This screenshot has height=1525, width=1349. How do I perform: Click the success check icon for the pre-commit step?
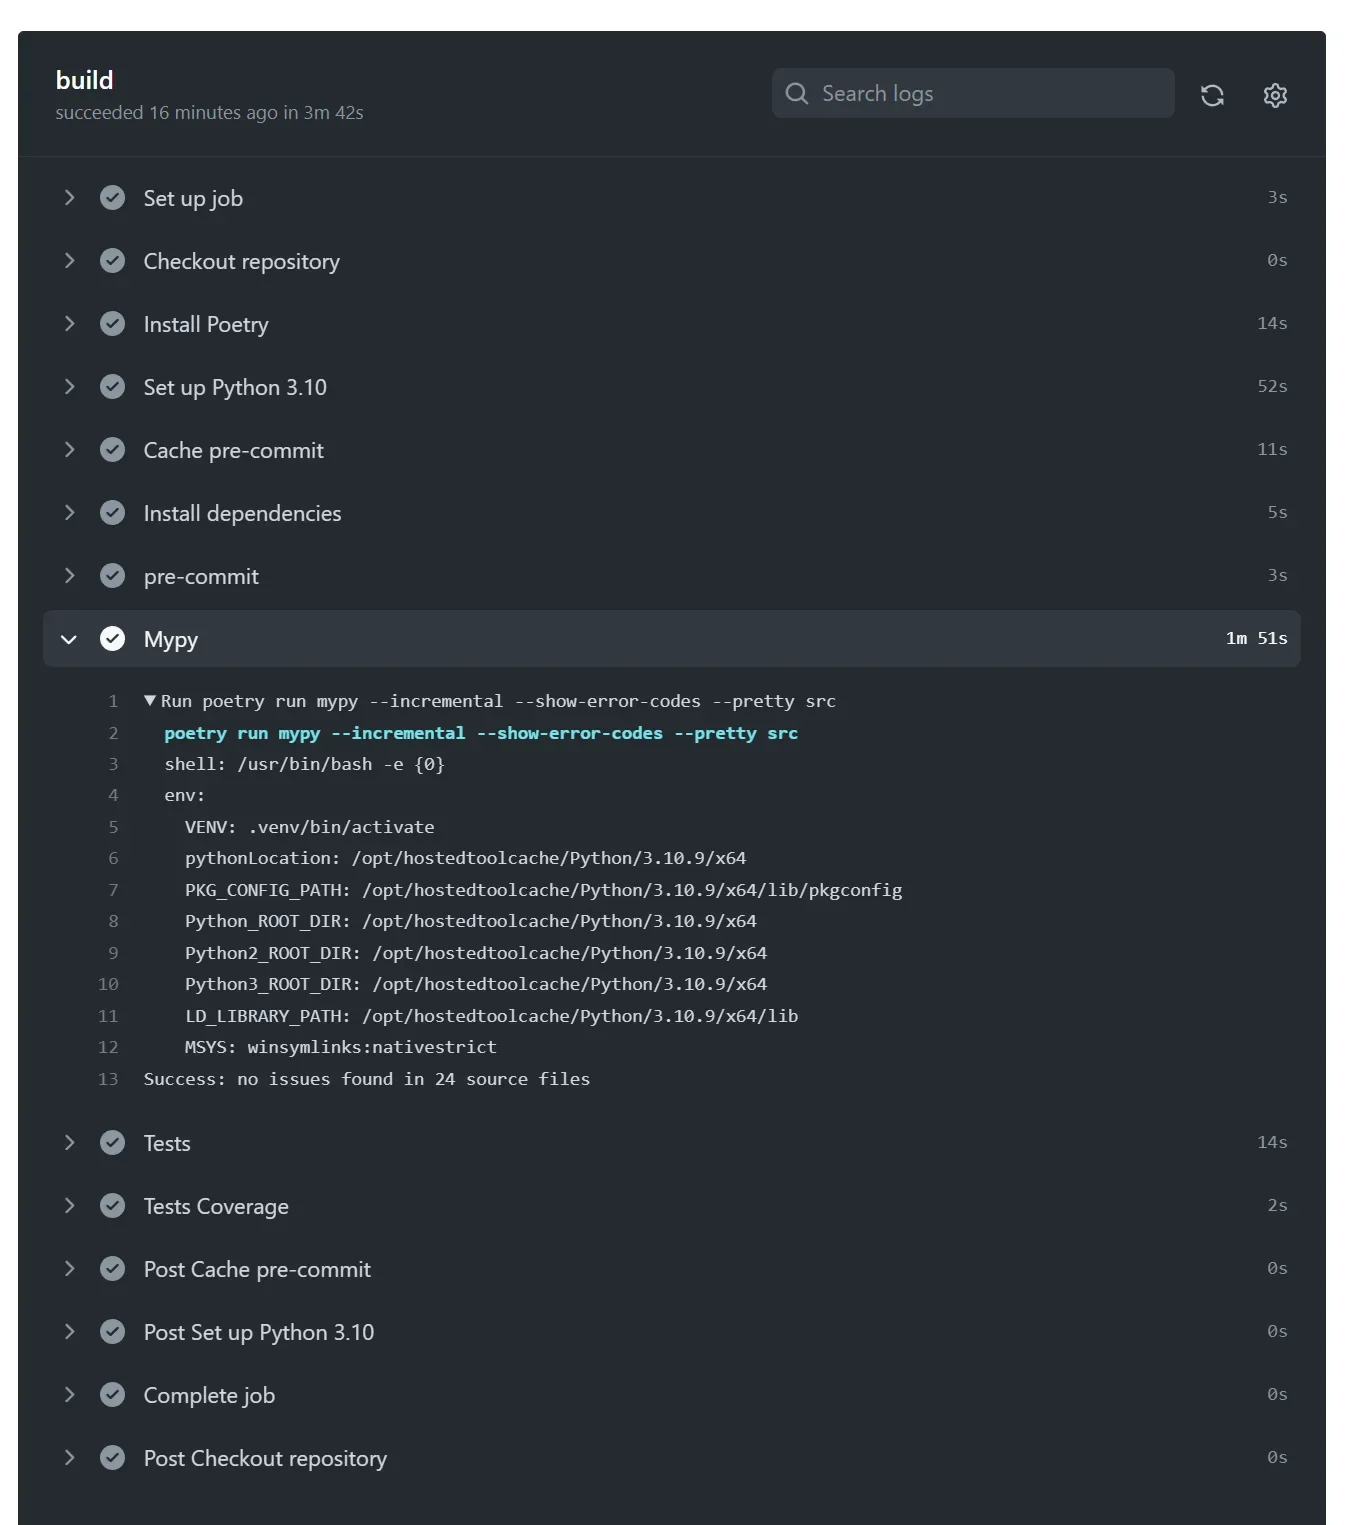(x=113, y=576)
